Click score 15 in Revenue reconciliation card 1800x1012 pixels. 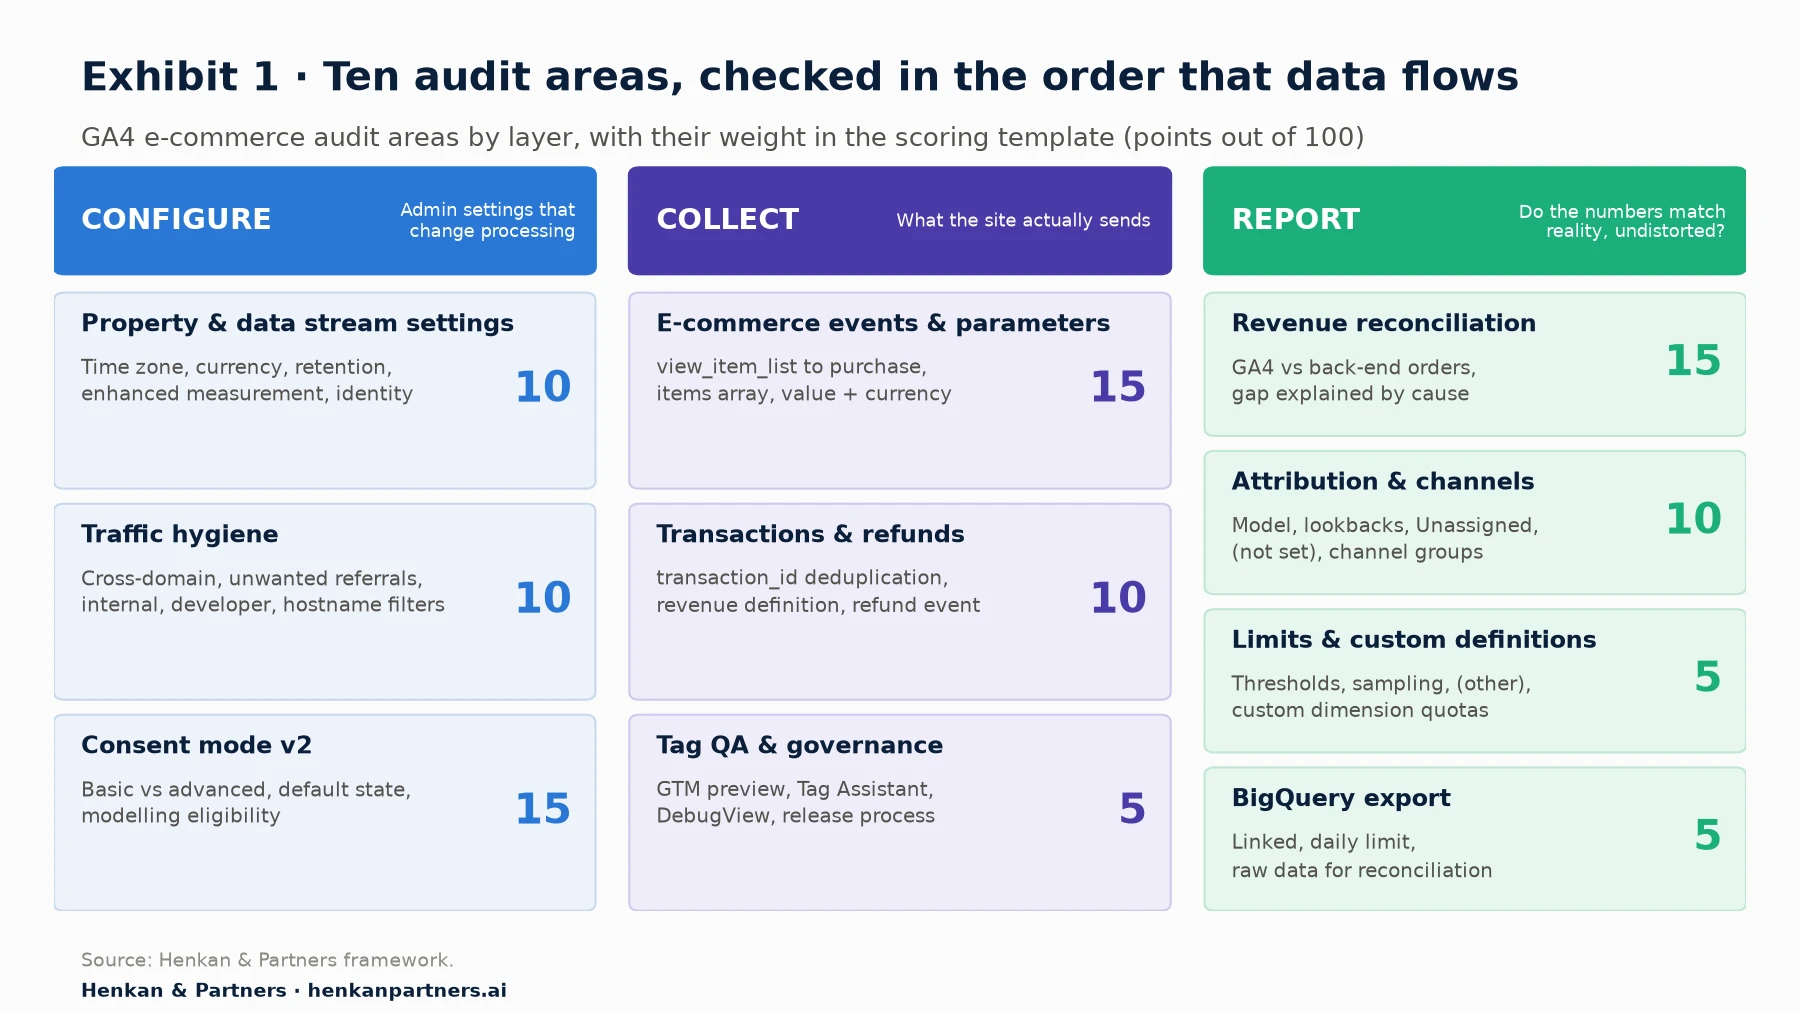point(1693,361)
